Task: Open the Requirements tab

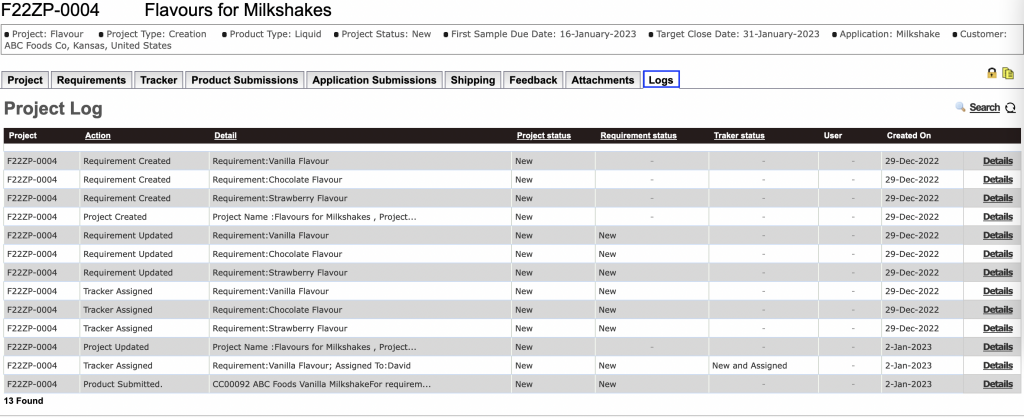Action: click(x=91, y=80)
